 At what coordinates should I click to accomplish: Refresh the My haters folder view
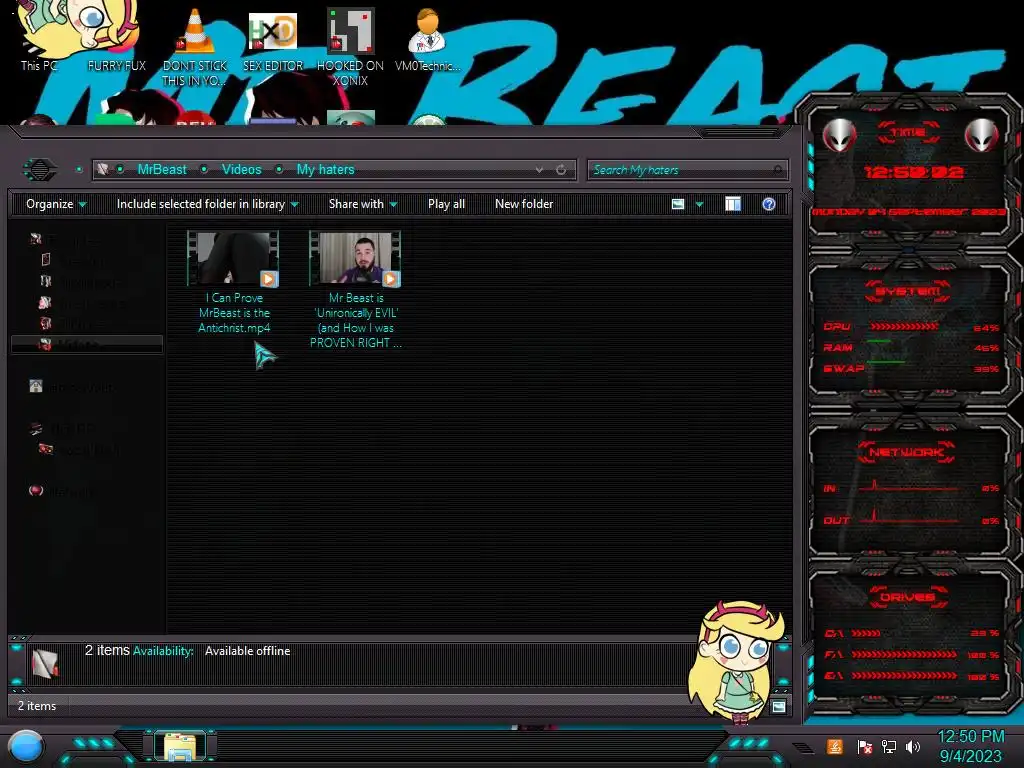(x=561, y=170)
